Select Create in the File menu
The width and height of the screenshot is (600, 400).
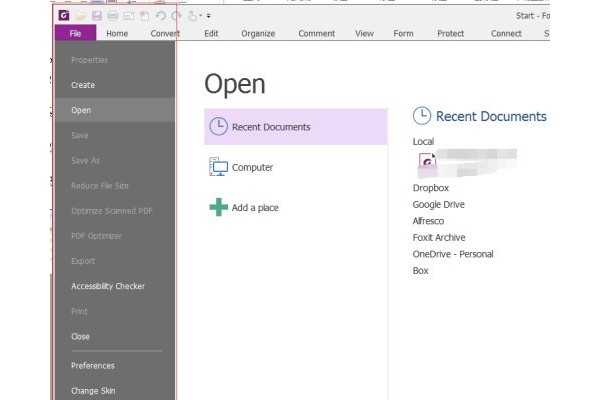tap(115, 85)
